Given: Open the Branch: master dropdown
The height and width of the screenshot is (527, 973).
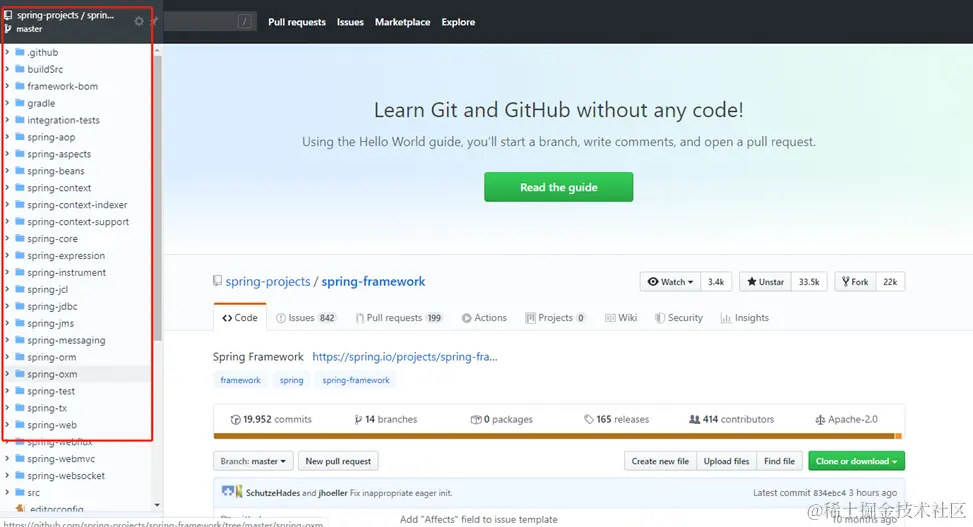Looking at the screenshot, I should pyautogui.click(x=253, y=461).
